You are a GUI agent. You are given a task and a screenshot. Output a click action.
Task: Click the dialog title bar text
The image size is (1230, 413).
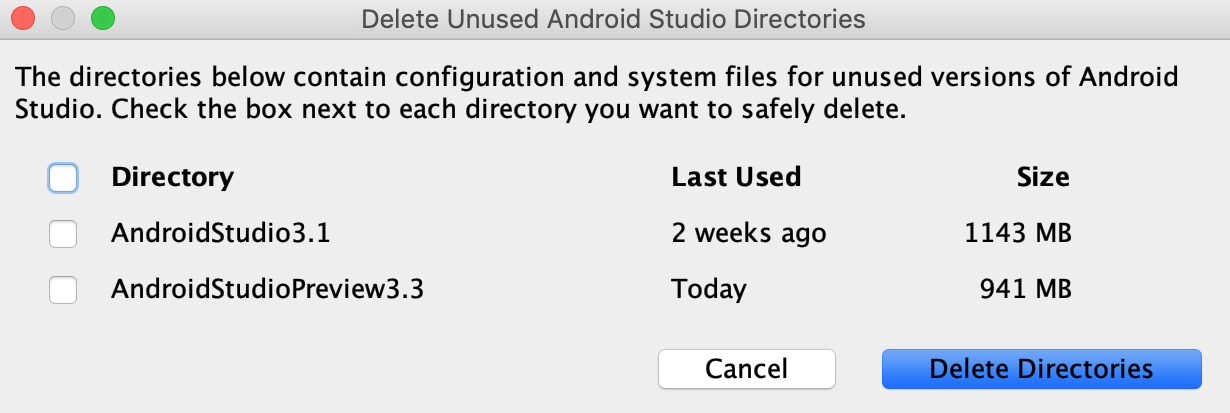pos(613,18)
